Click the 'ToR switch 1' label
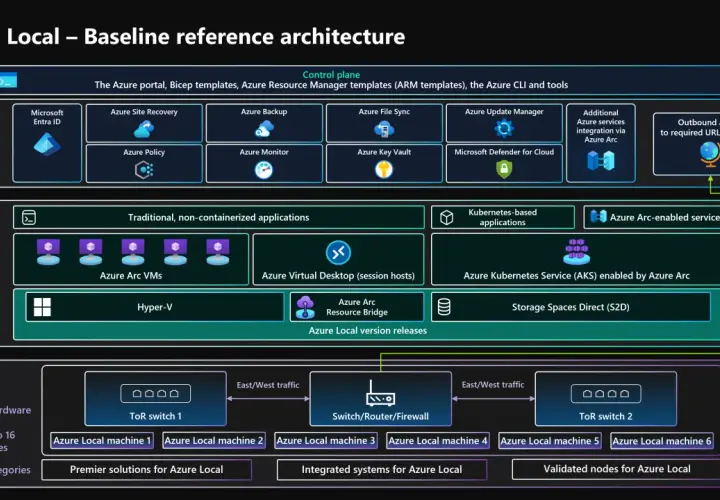Screen dimensions: 720x500 tap(155, 416)
